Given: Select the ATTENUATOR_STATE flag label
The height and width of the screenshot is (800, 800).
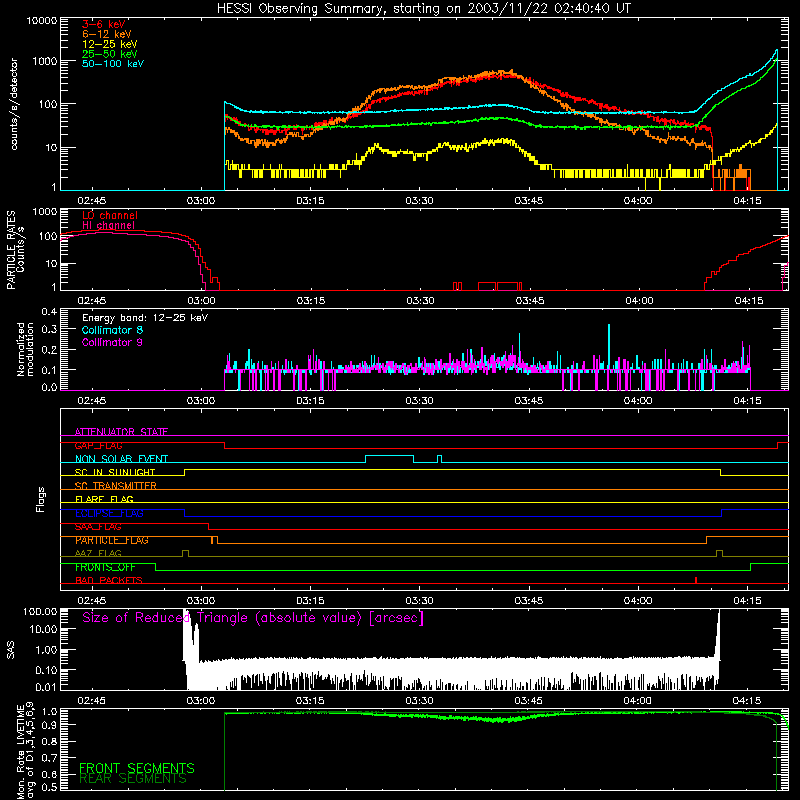Looking at the screenshot, I should [121, 432].
